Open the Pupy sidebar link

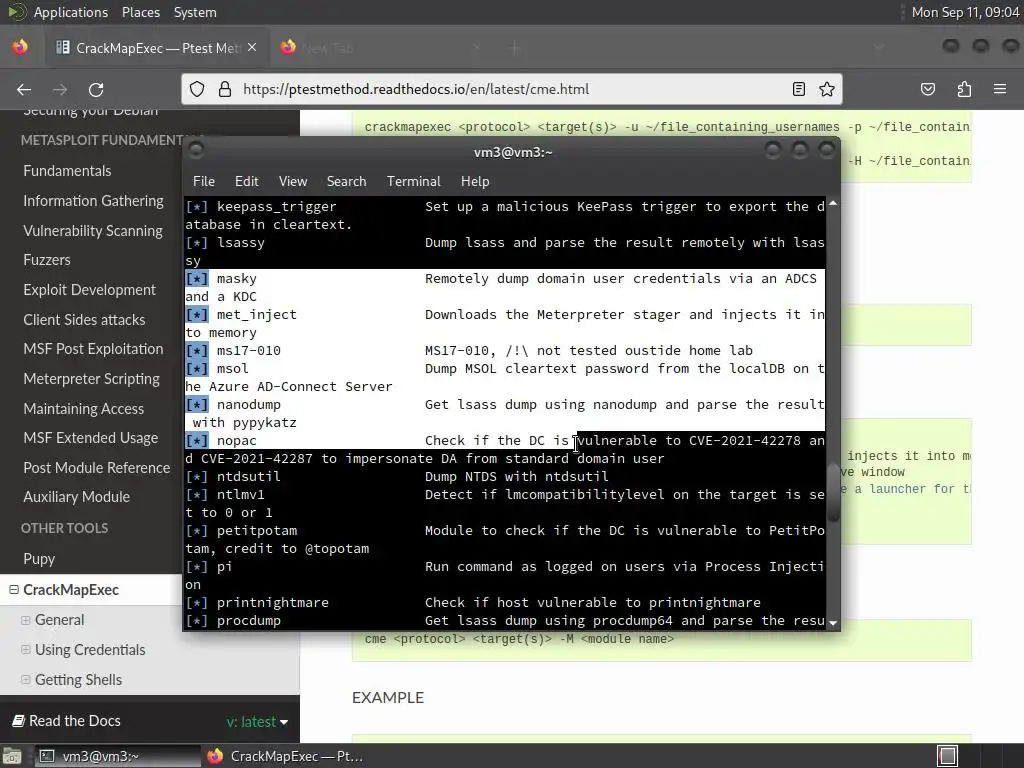tap(39, 559)
